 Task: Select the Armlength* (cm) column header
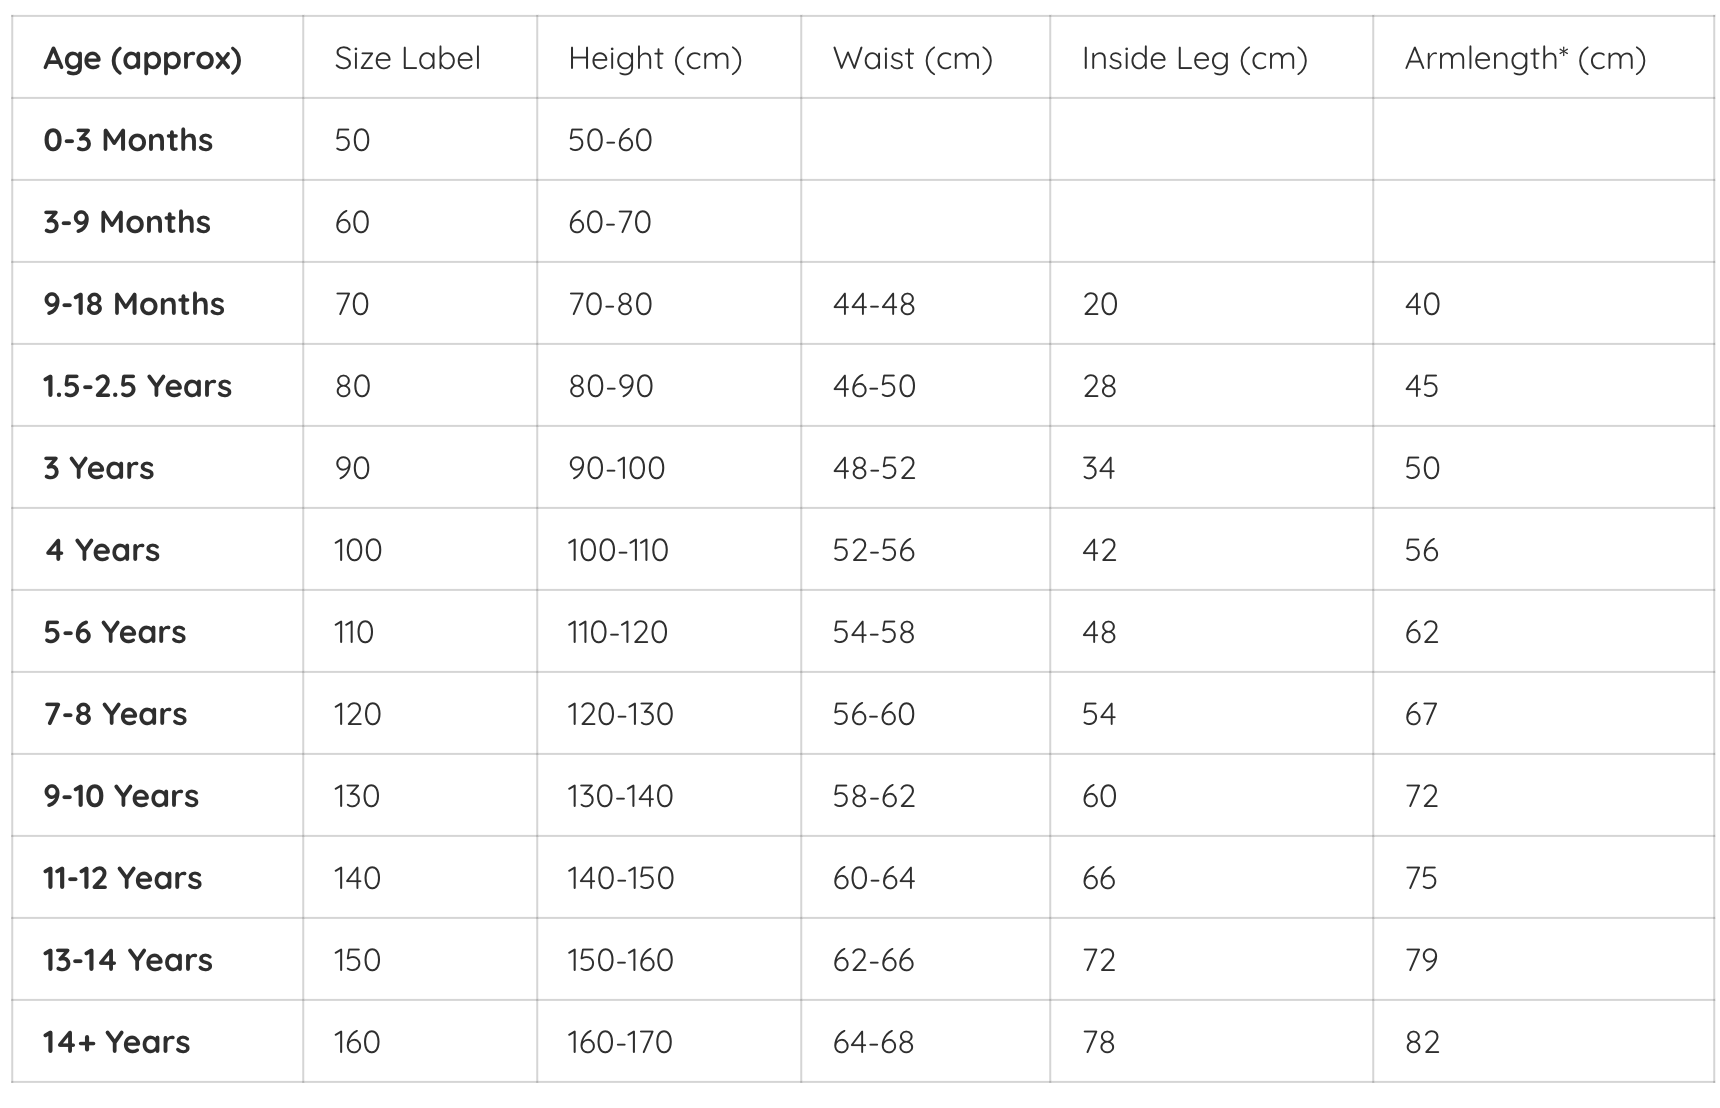point(1524,59)
